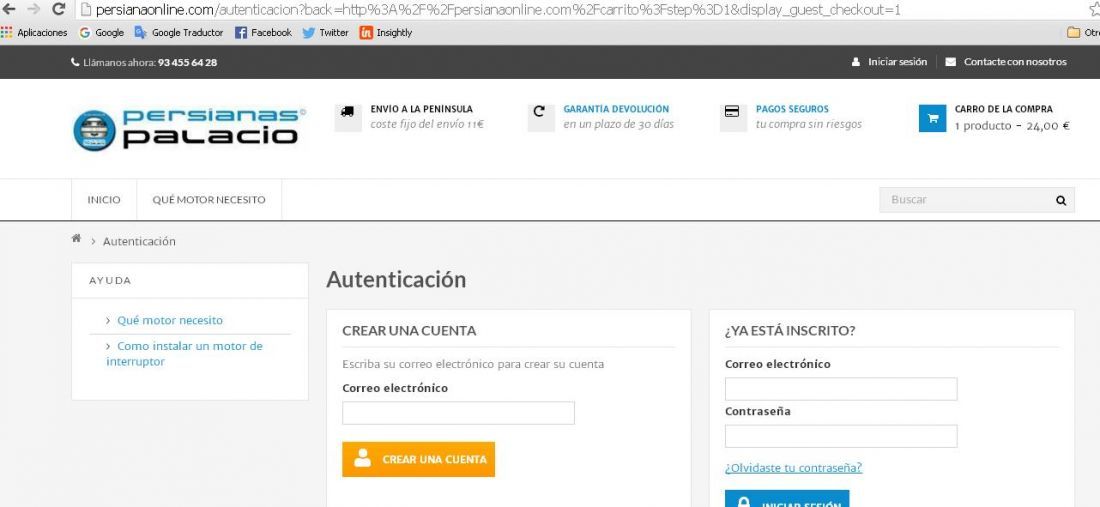
Task: Click Pagos Seguros heading
Action: (x=792, y=109)
